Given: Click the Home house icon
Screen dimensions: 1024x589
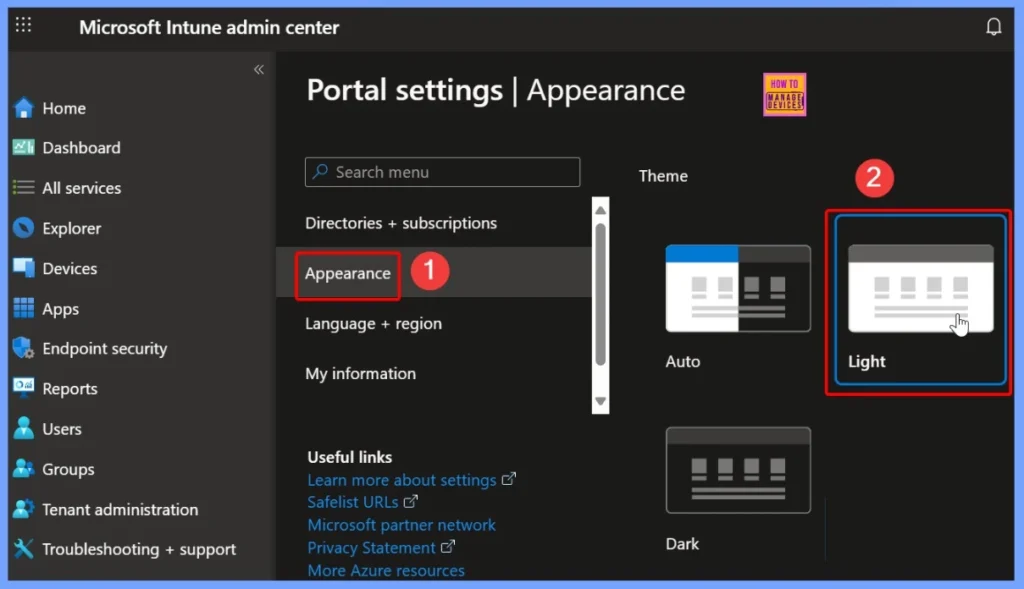Looking at the screenshot, I should 24,108.
